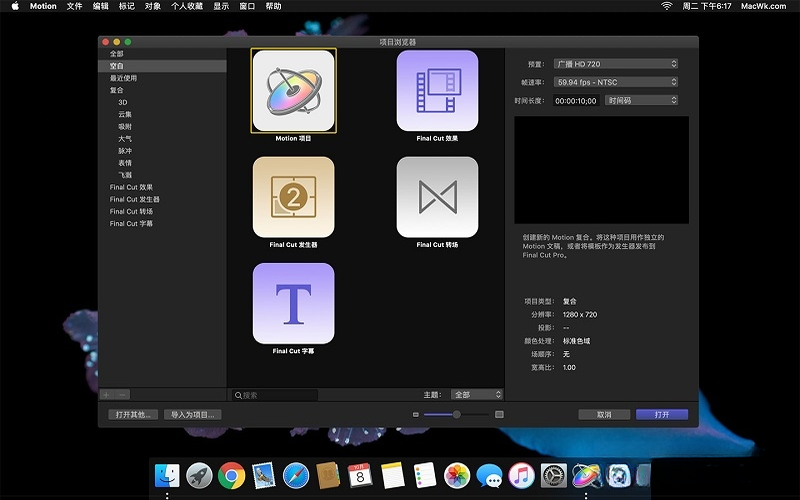This screenshot has width=800, height=500.
Task: Click the search magnifier icon
Action: (238, 395)
